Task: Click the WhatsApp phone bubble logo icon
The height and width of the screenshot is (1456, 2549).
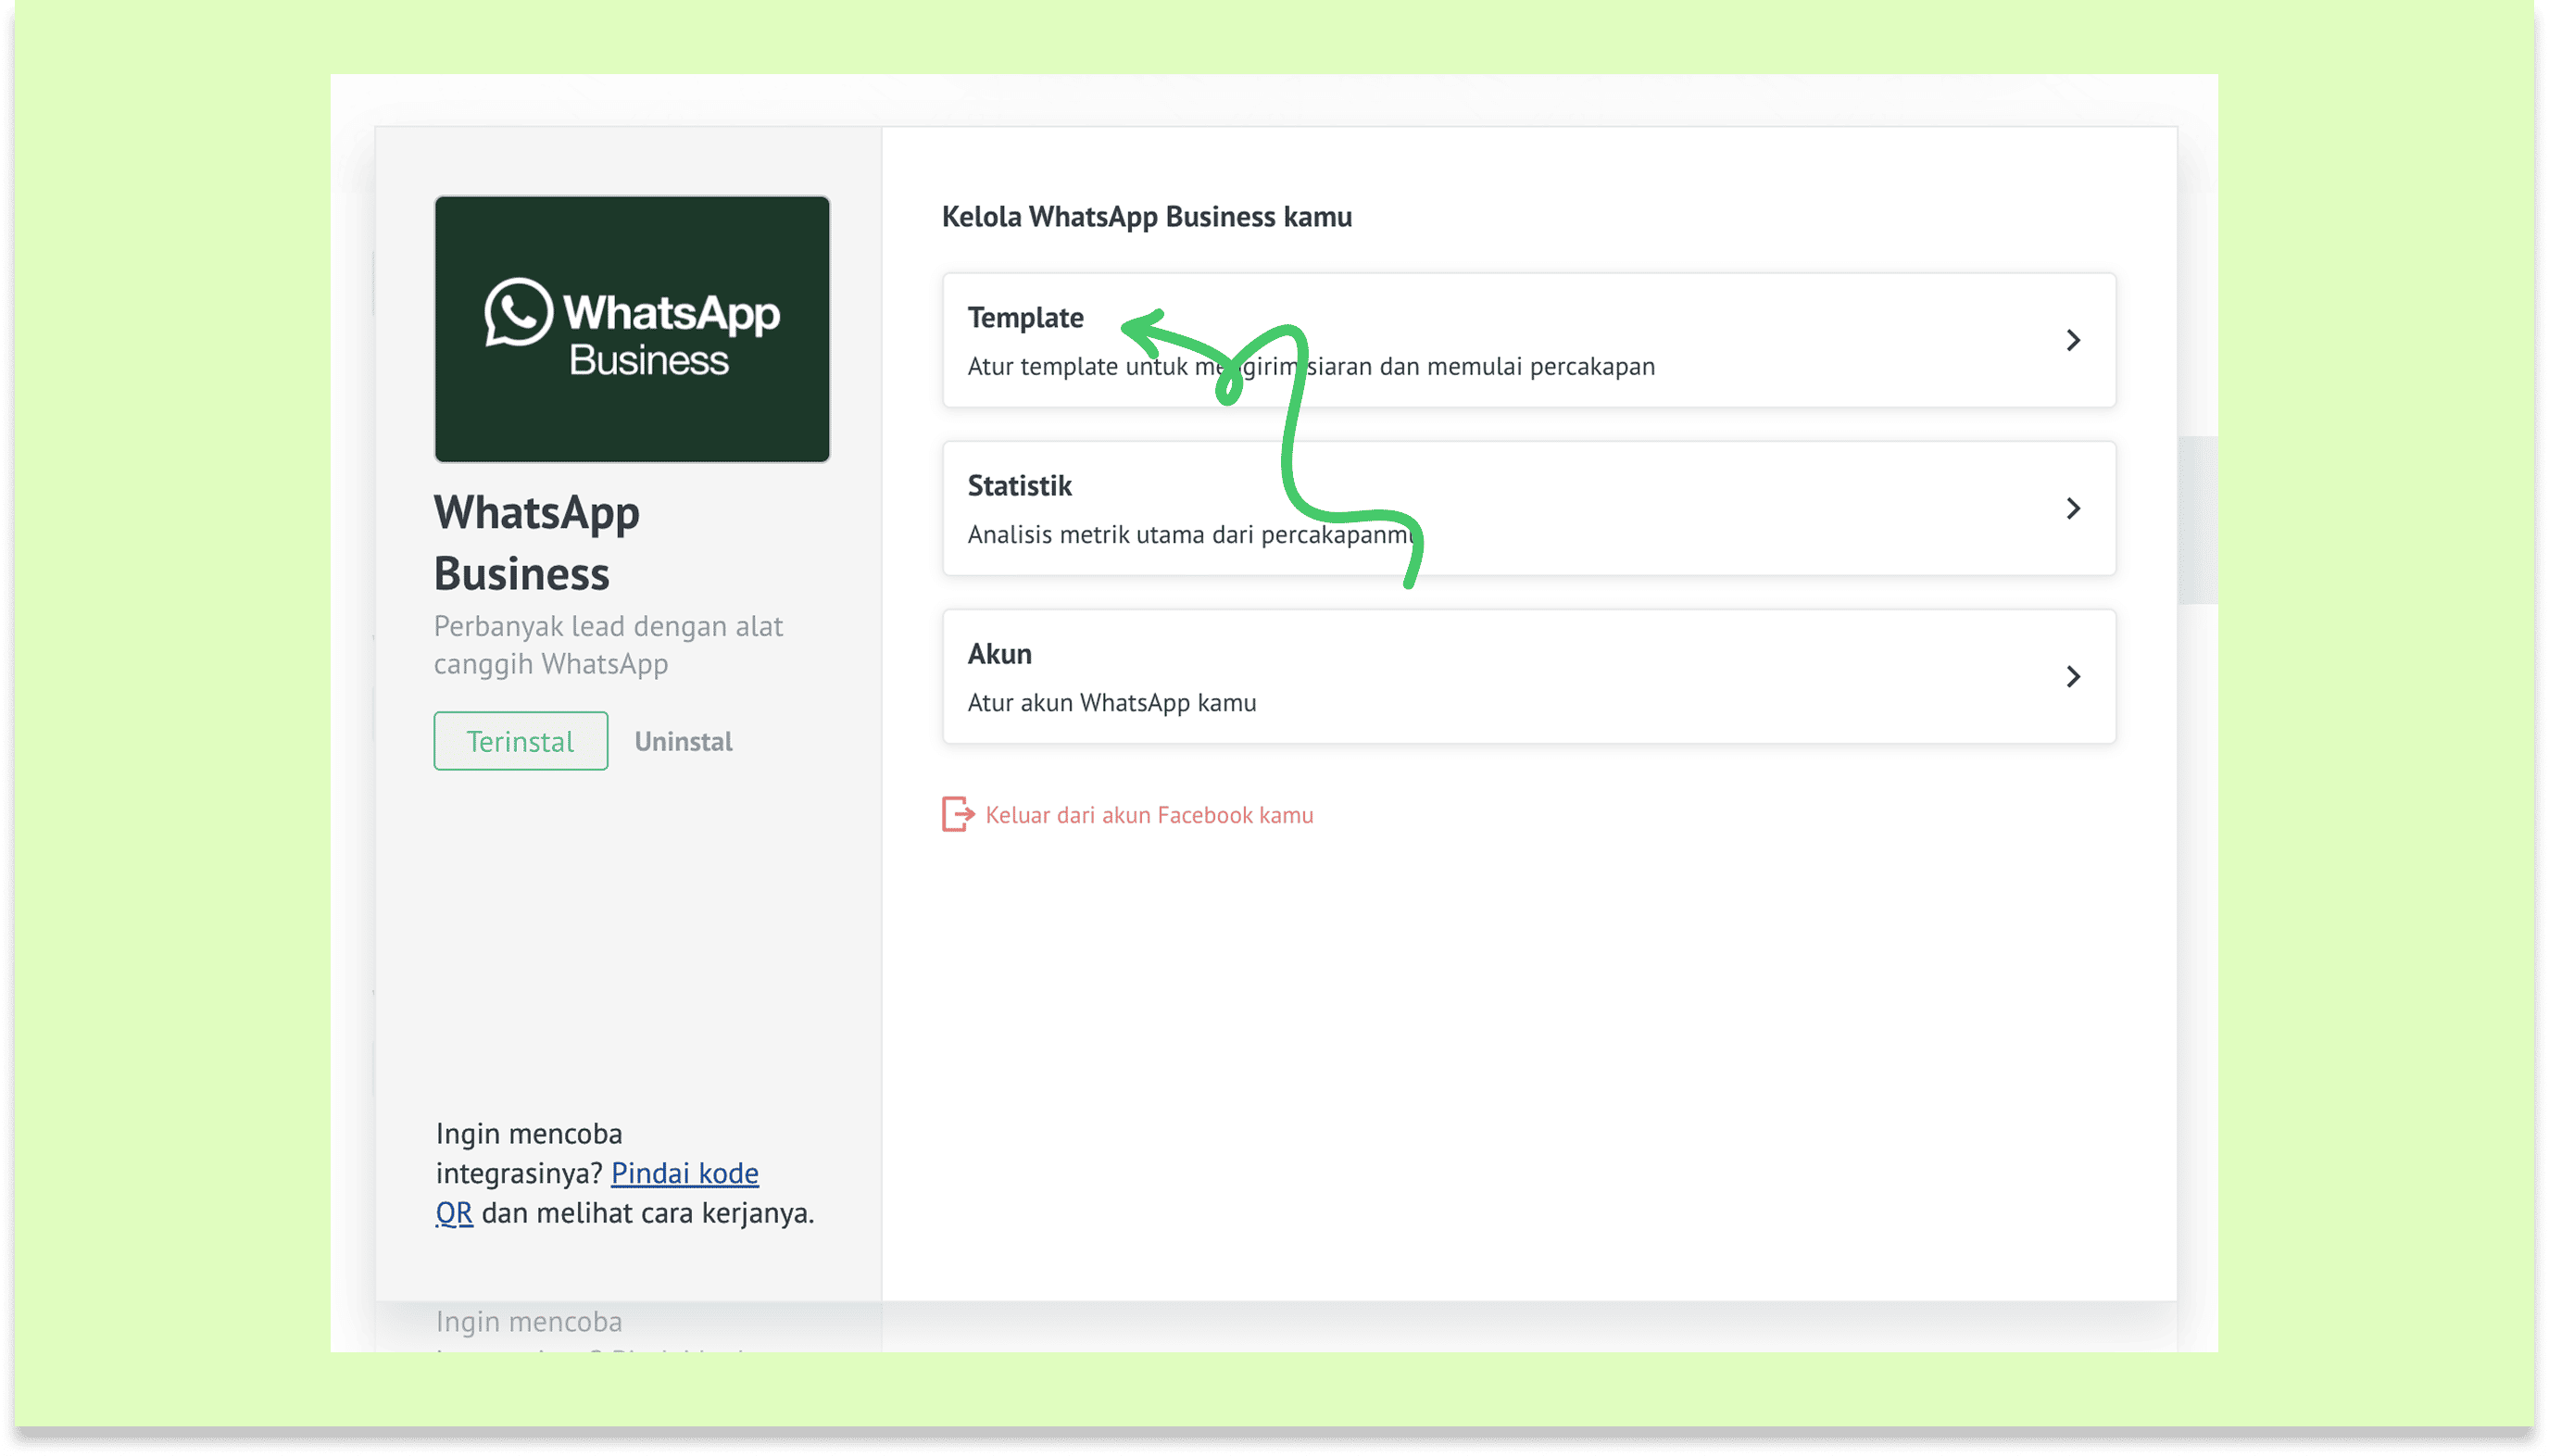Action: (518, 313)
